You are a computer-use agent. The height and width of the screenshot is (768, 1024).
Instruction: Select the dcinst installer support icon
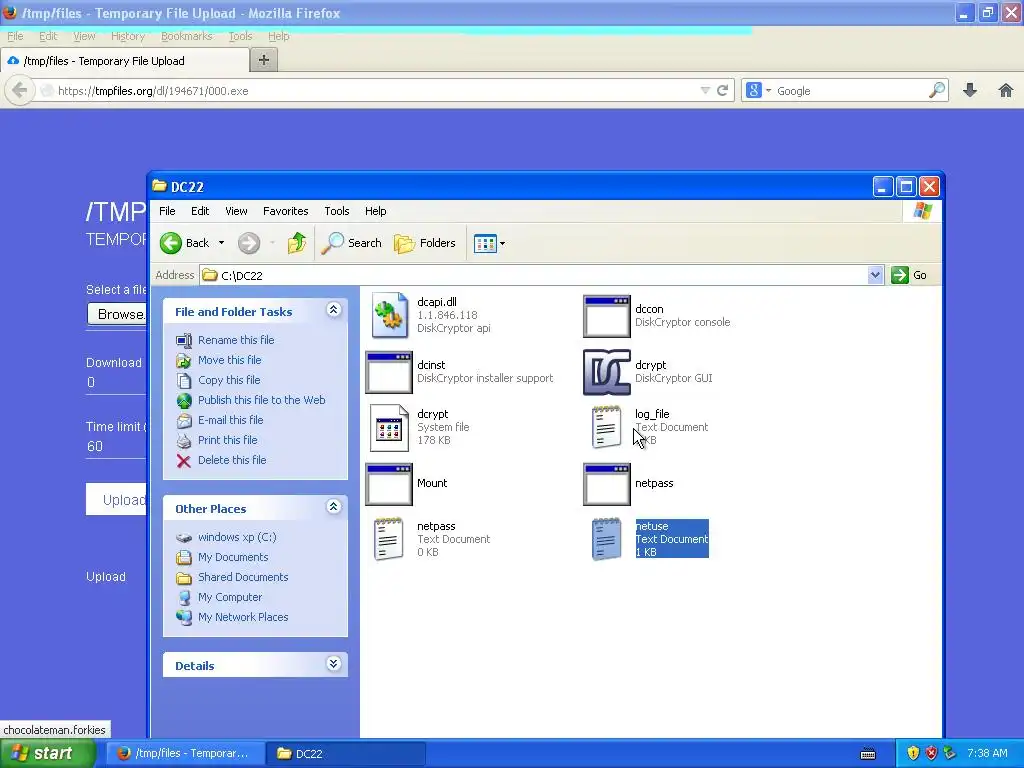click(389, 372)
